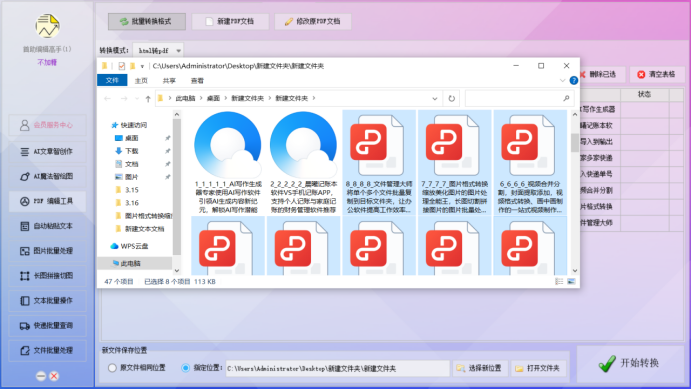The height and width of the screenshot is (389, 692).
Task: Expand the Explorer ribbon chevron
Action: tap(562, 80)
